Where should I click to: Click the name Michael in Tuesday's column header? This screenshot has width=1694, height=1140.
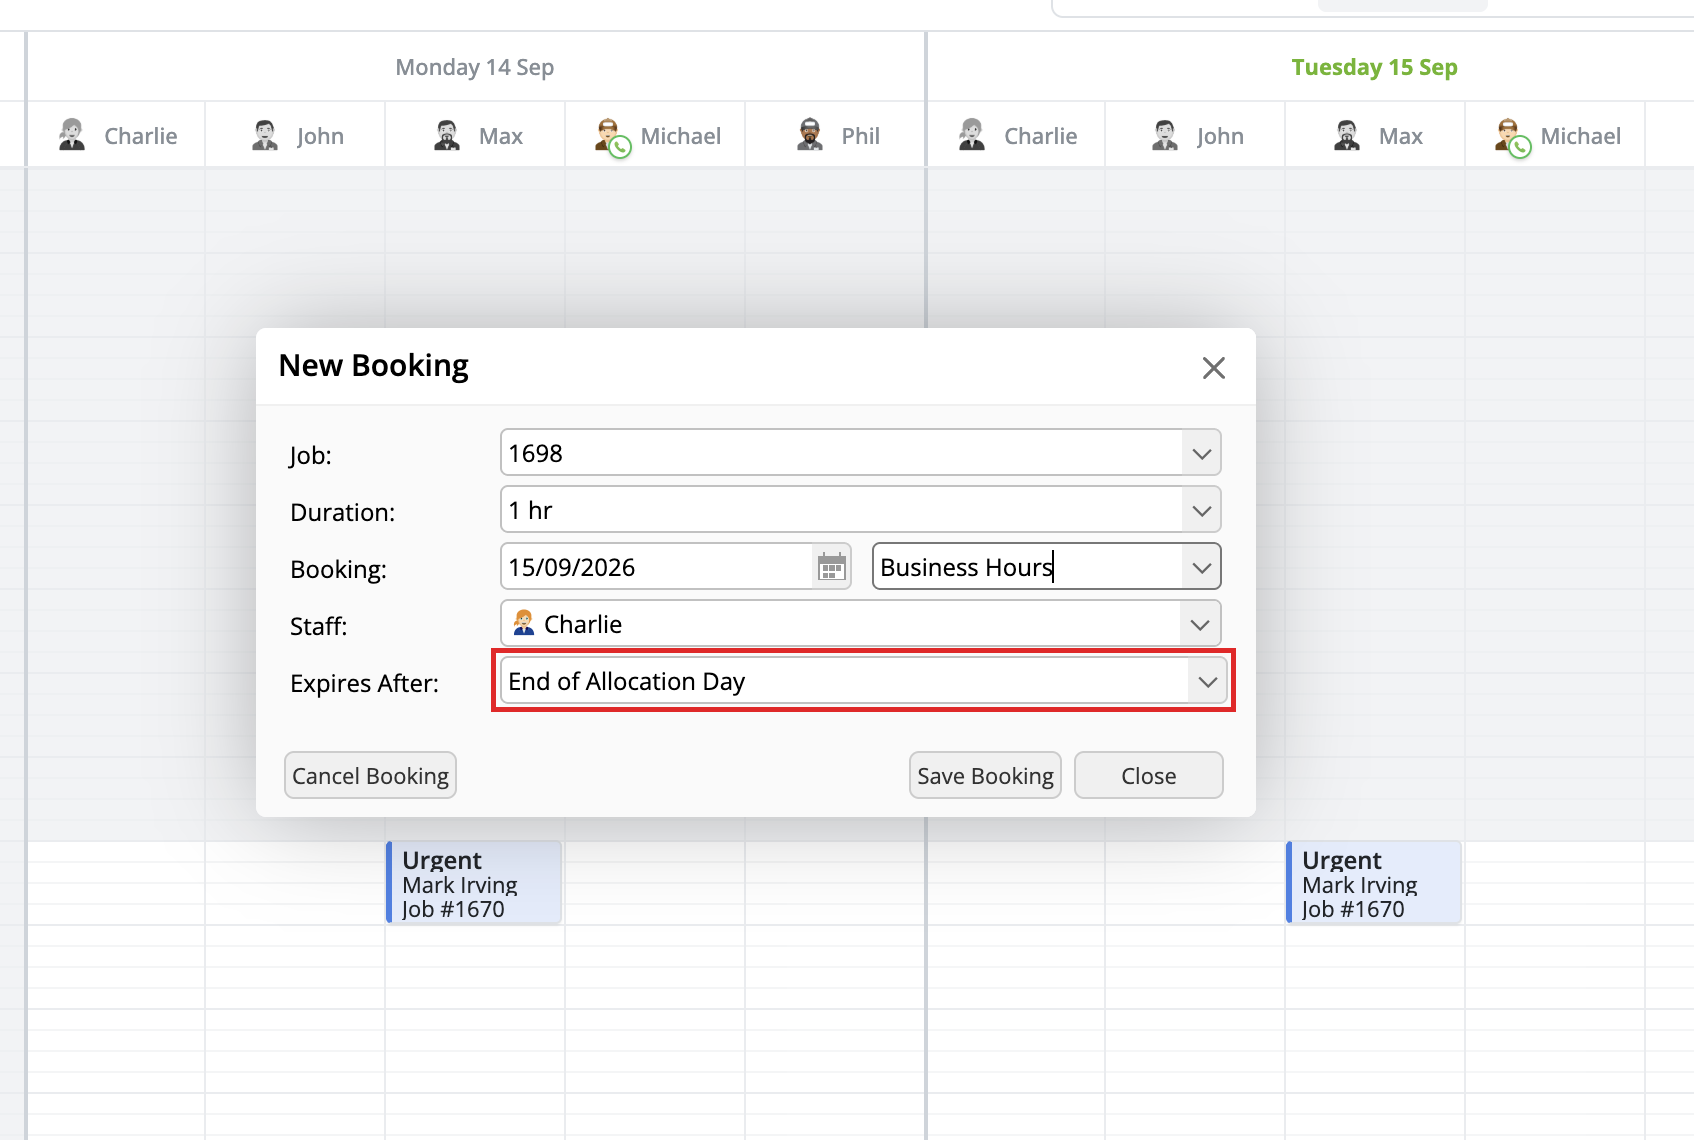[x=1580, y=136]
